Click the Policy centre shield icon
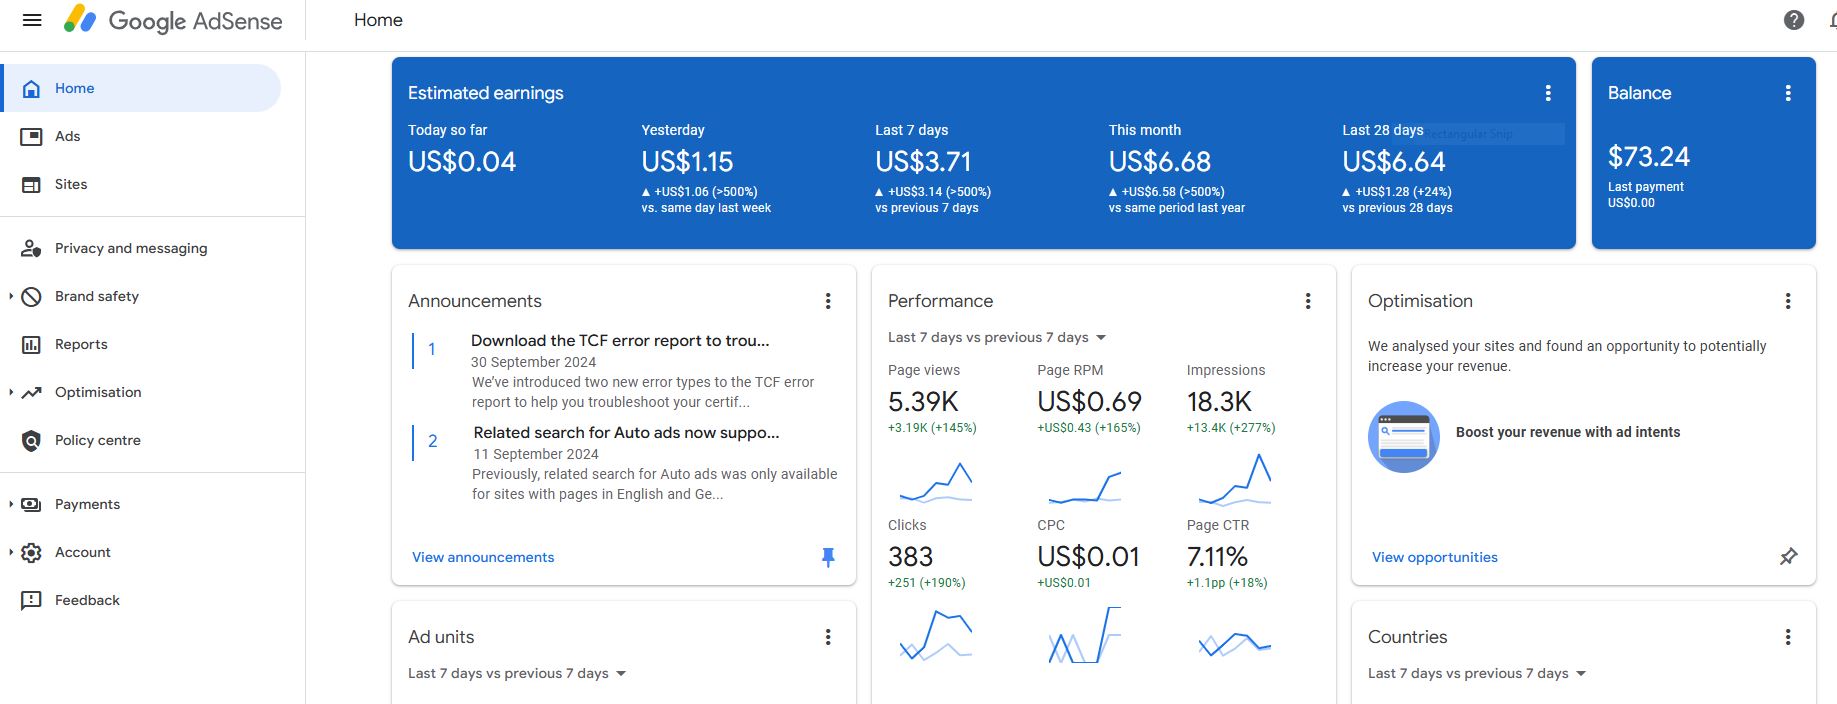 pos(31,440)
